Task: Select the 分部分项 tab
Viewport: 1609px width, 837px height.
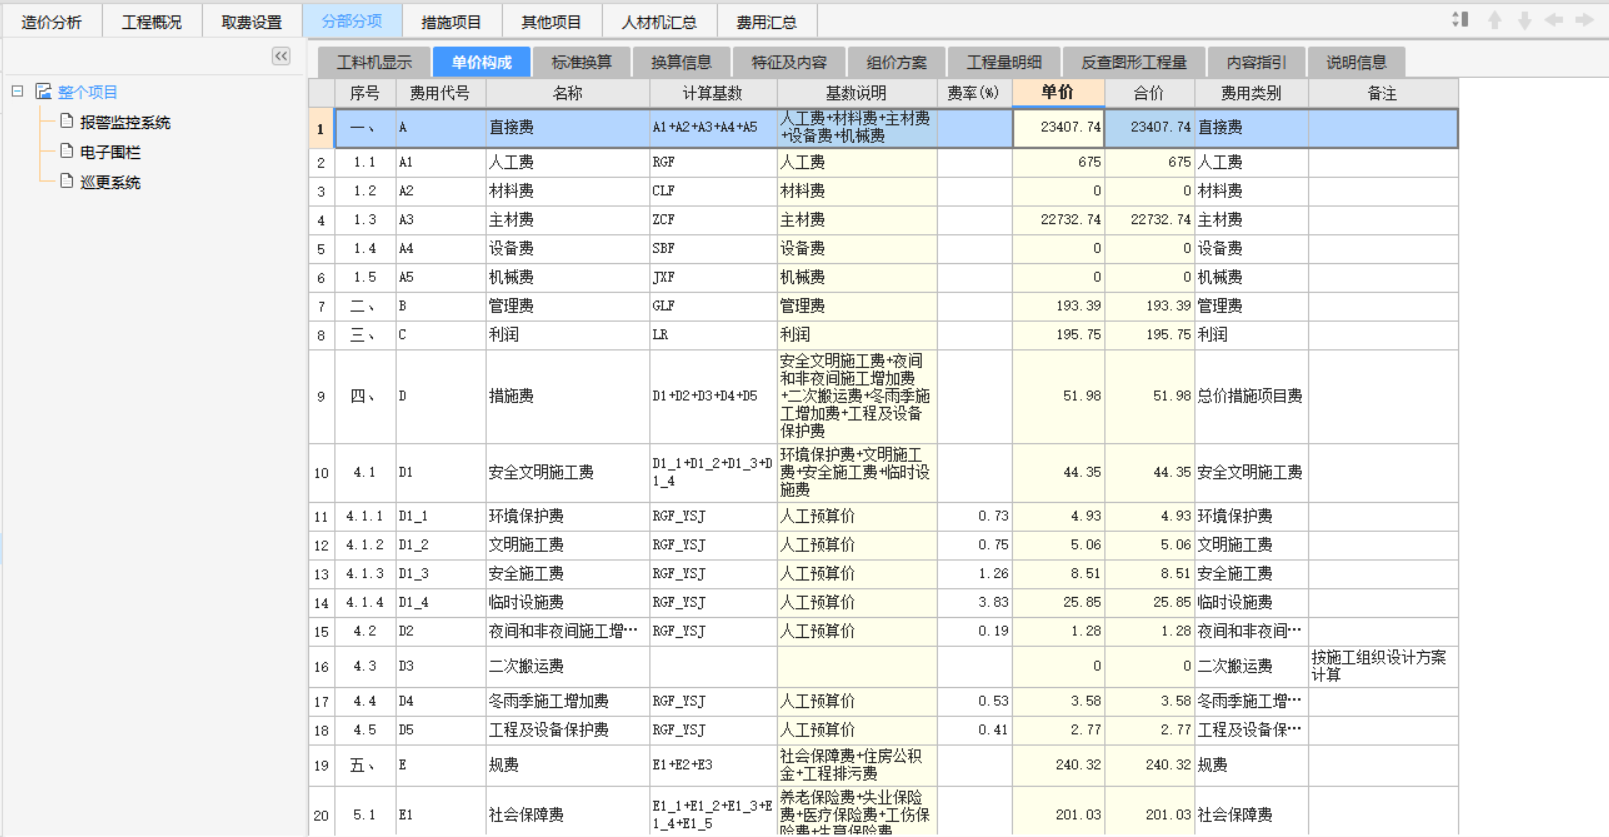Action: (x=352, y=21)
